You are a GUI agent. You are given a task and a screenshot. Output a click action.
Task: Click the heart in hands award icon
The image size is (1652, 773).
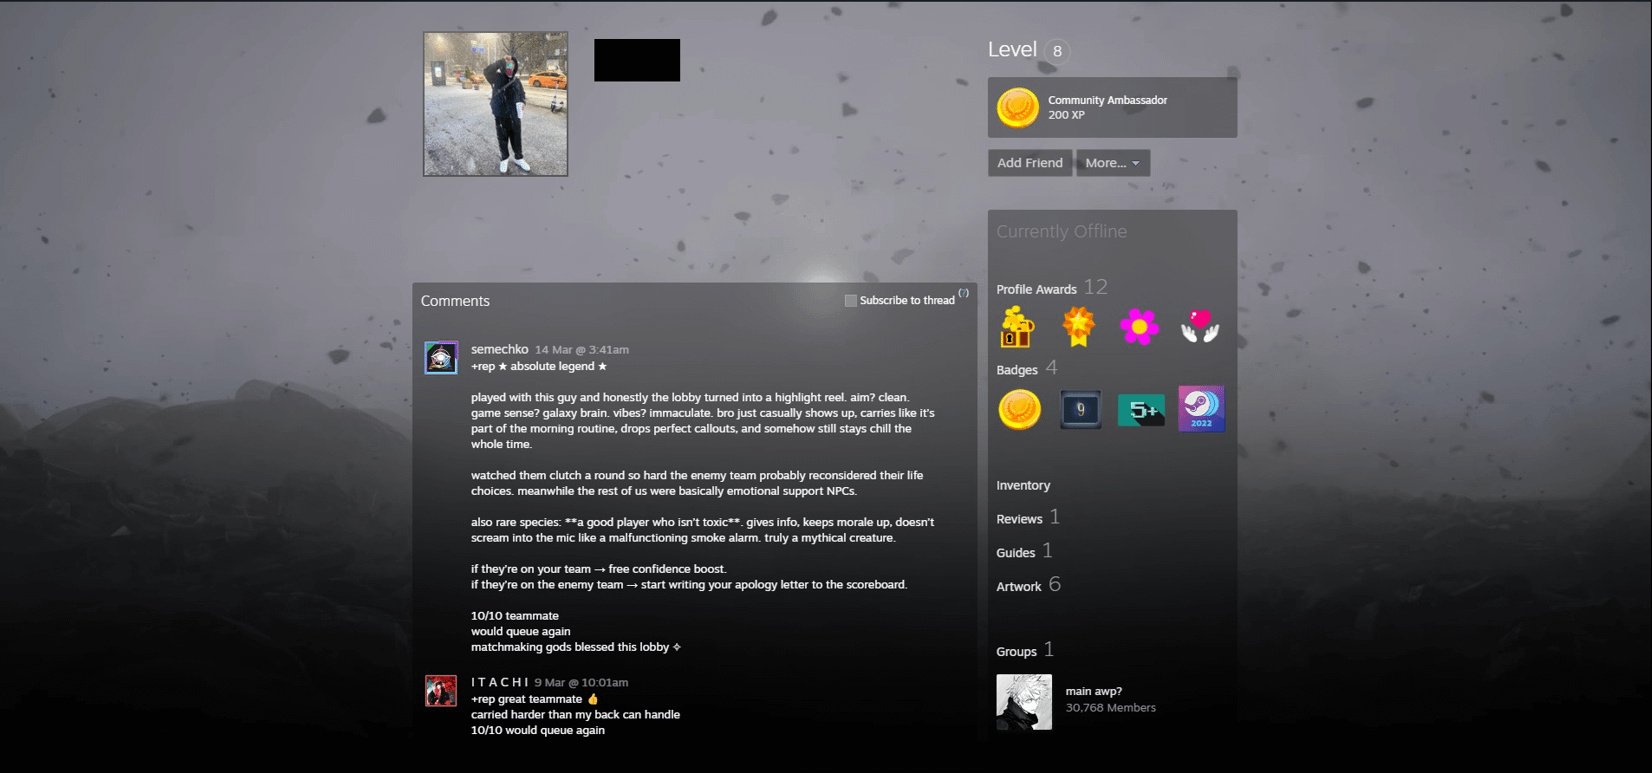click(1199, 327)
